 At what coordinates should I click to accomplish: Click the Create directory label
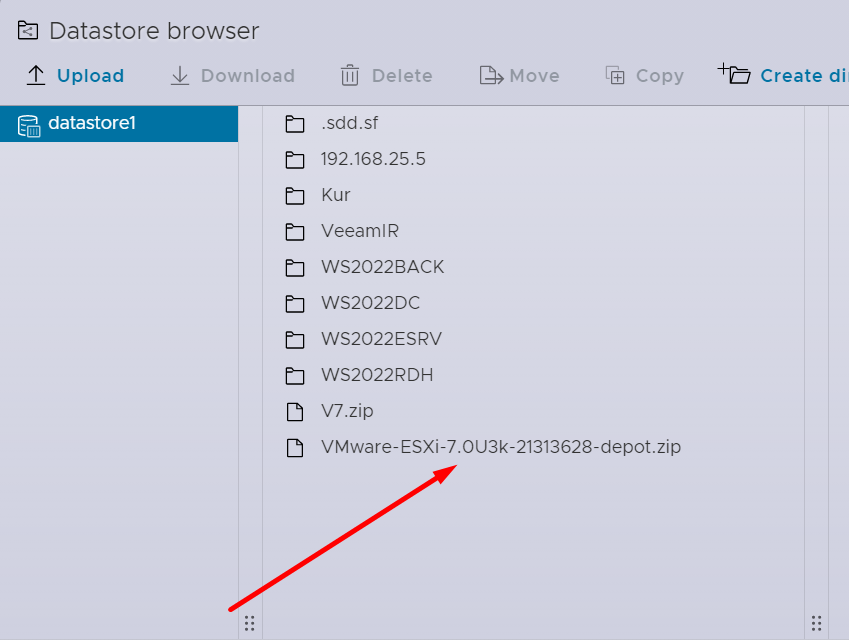point(805,76)
